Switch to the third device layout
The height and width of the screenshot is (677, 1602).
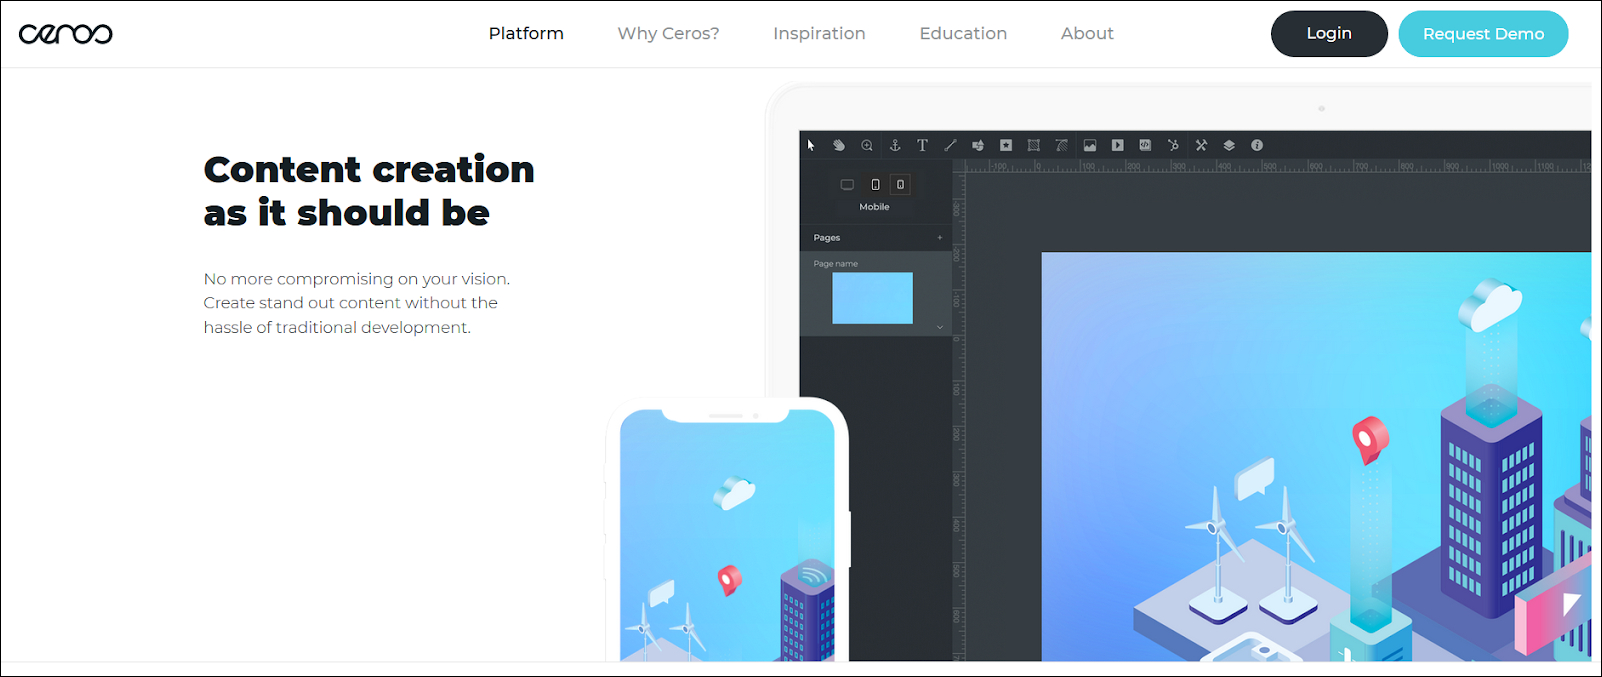click(x=901, y=185)
